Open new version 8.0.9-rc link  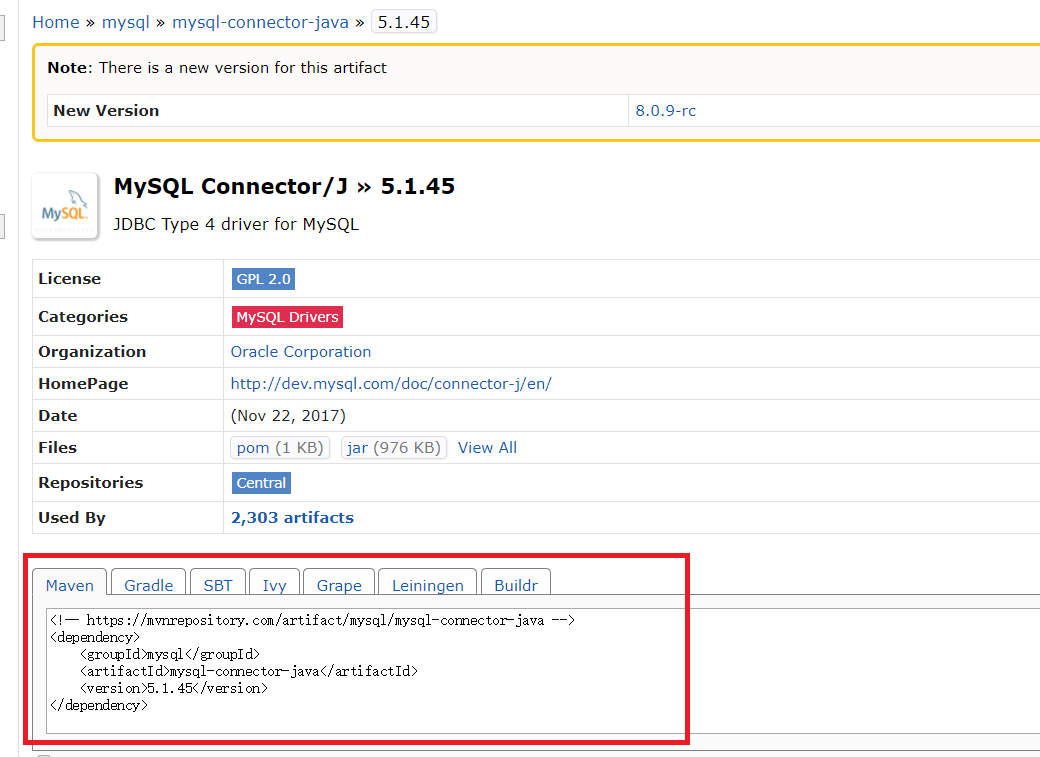(x=665, y=111)
